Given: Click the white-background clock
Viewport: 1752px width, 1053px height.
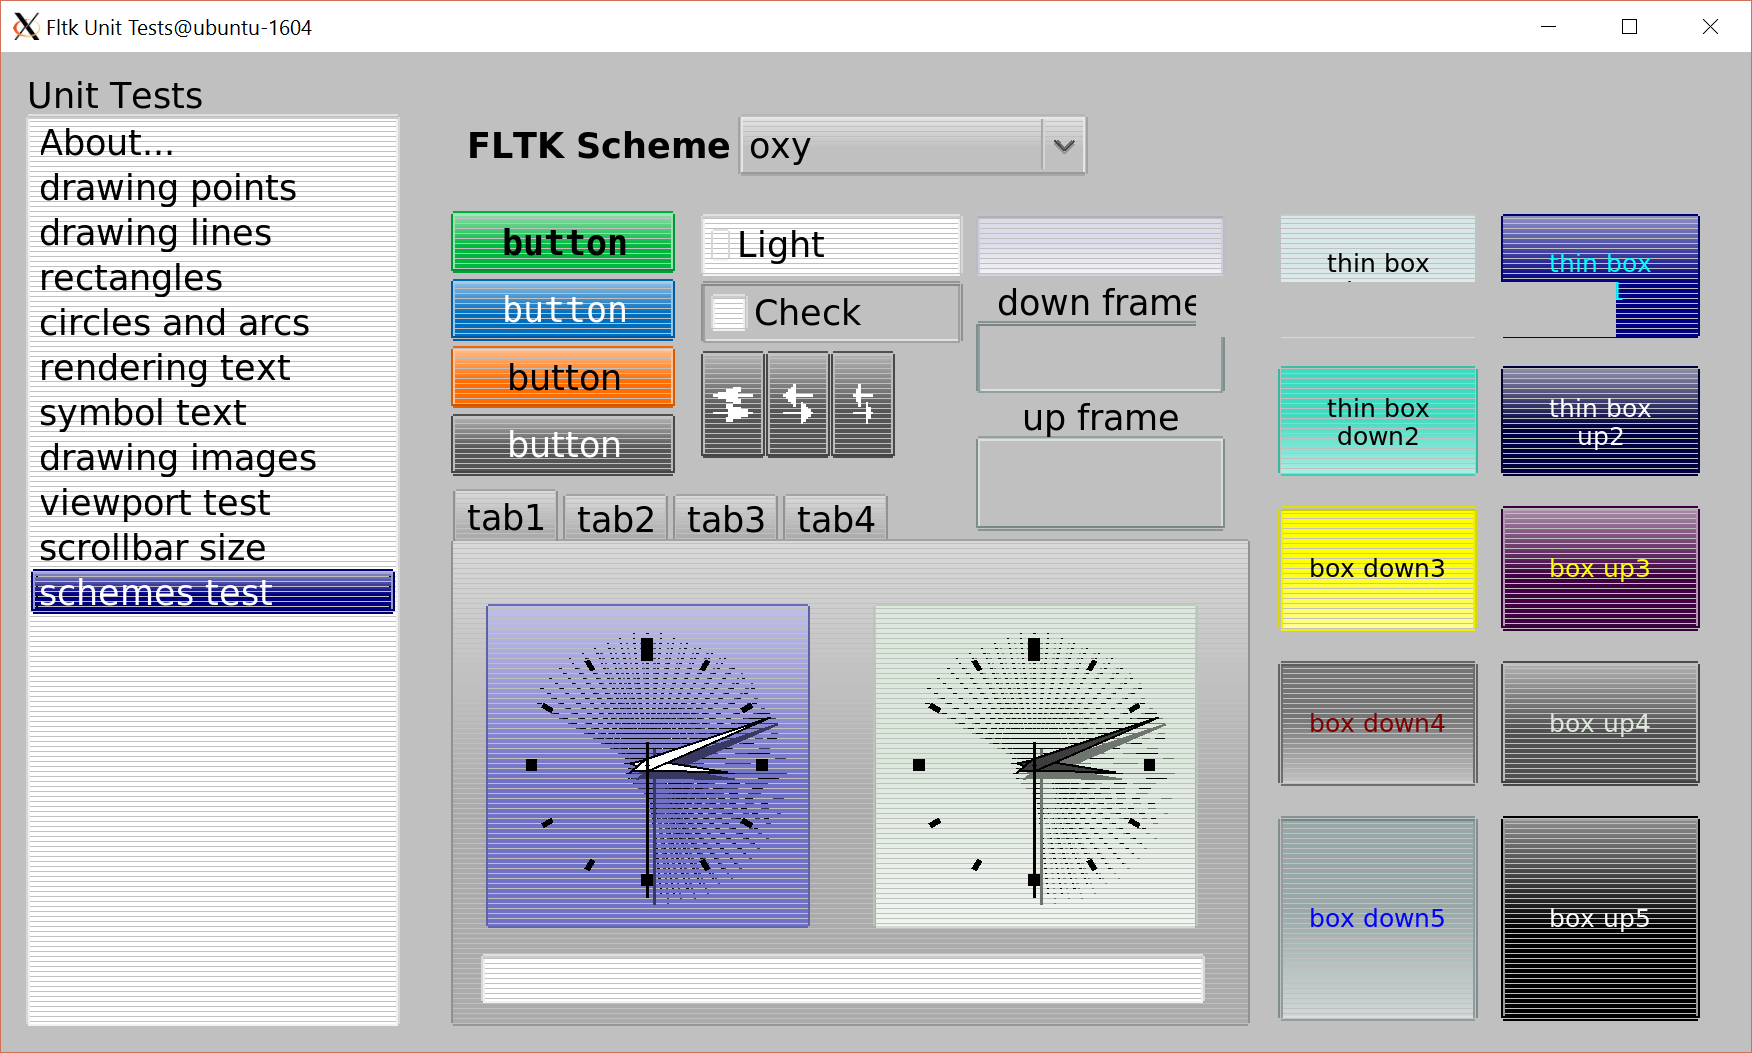Looking at the screenshot, I should [1035, 766].
